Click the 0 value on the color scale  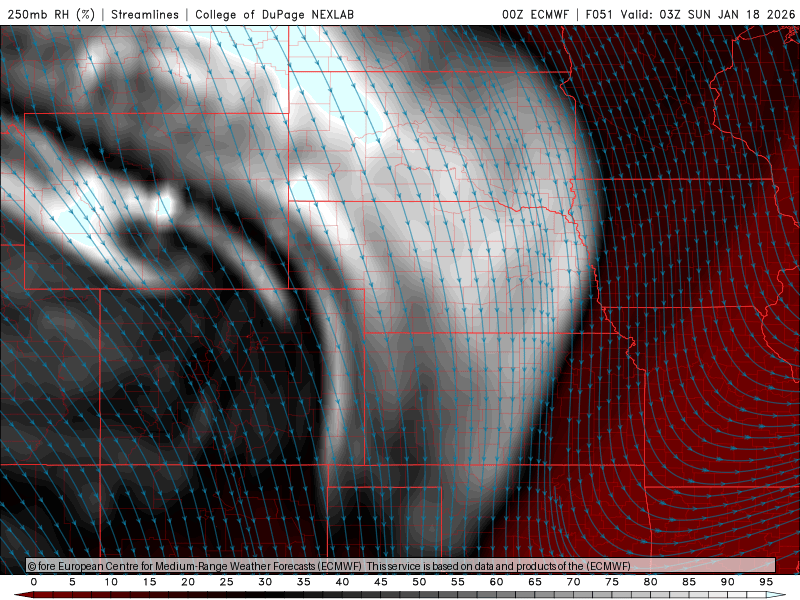pos(34,582)
